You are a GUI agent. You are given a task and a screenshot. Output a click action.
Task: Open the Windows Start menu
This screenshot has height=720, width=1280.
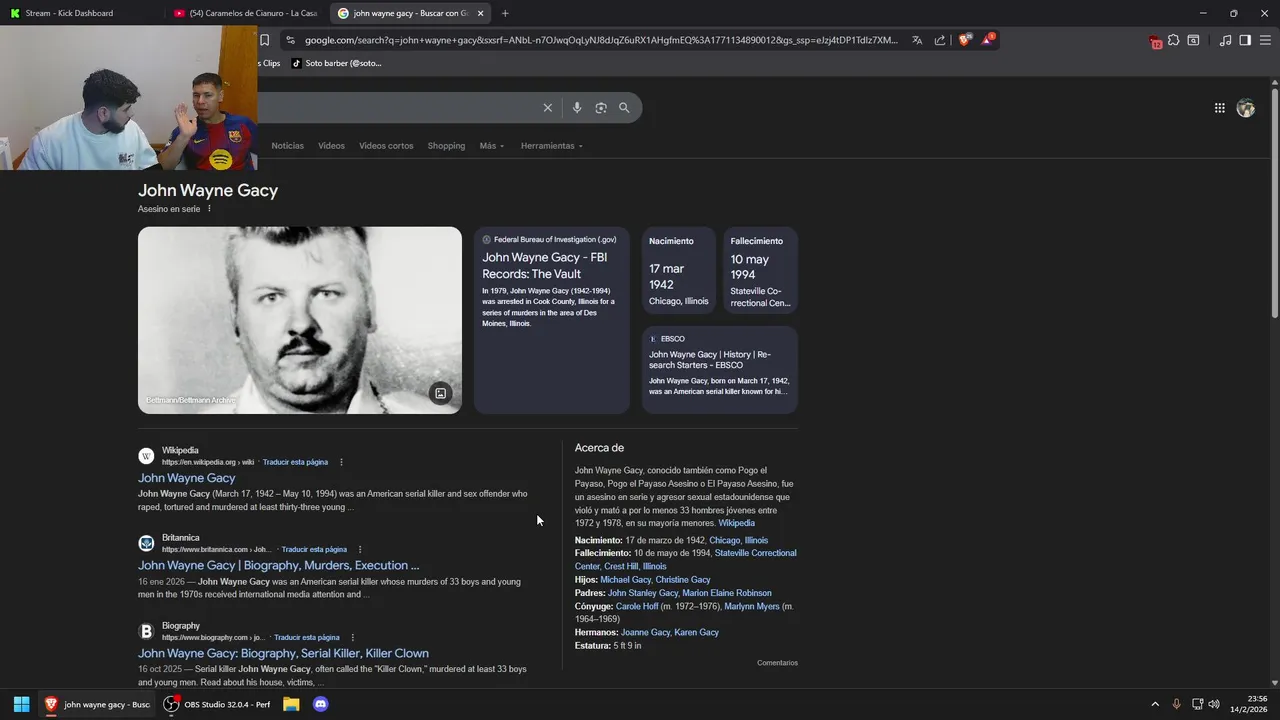click(21, 704)
